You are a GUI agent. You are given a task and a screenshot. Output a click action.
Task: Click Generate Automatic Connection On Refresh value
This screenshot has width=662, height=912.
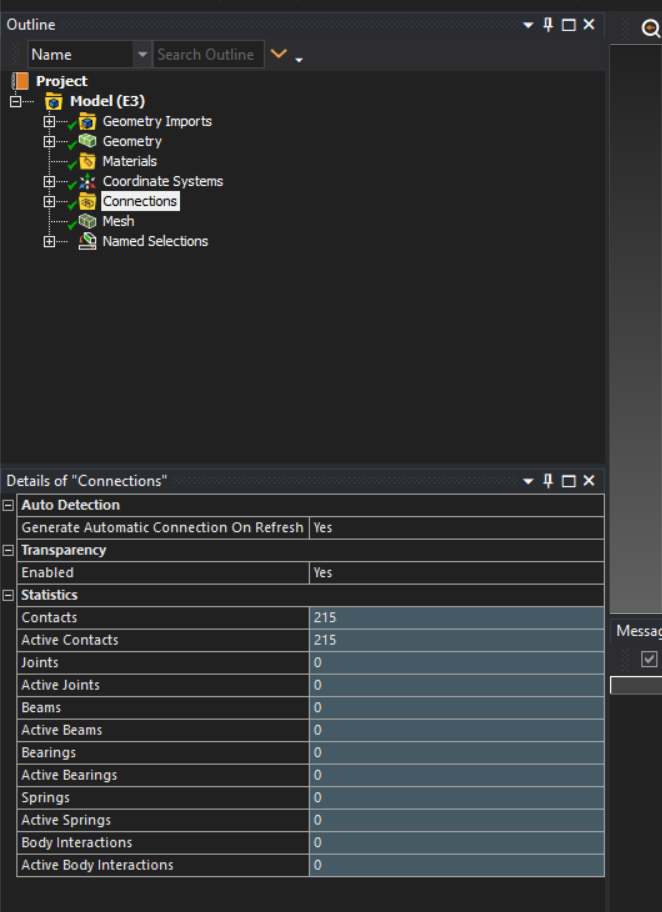(457, 528)
